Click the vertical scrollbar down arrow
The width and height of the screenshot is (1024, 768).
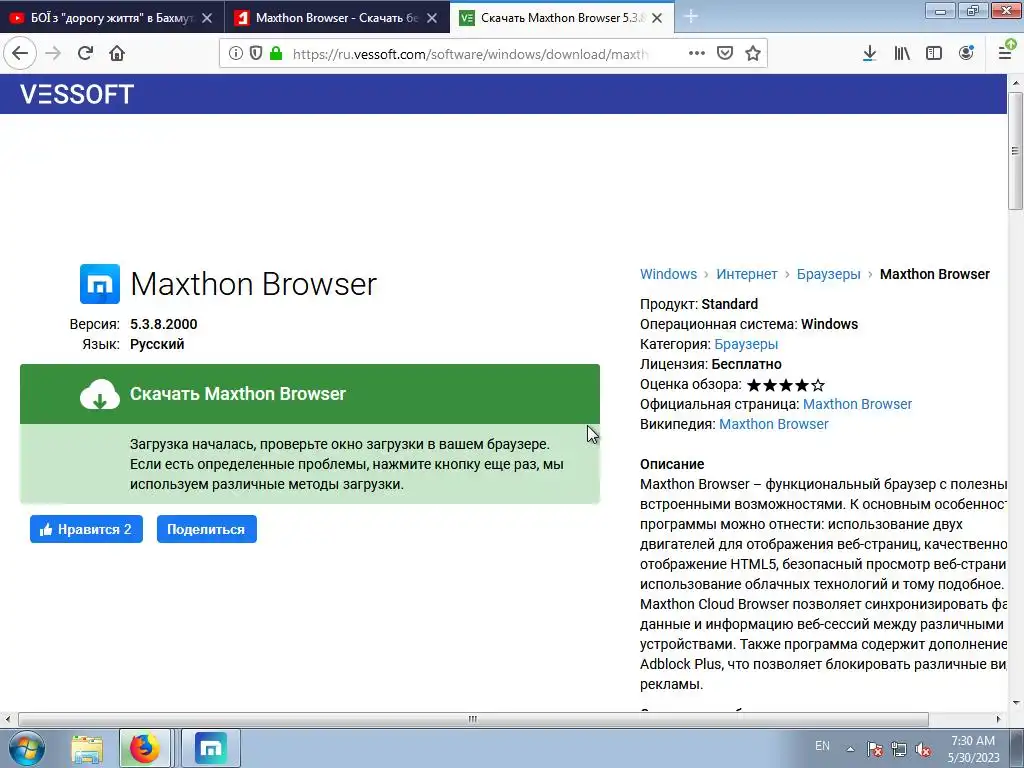click(1015, 703)
